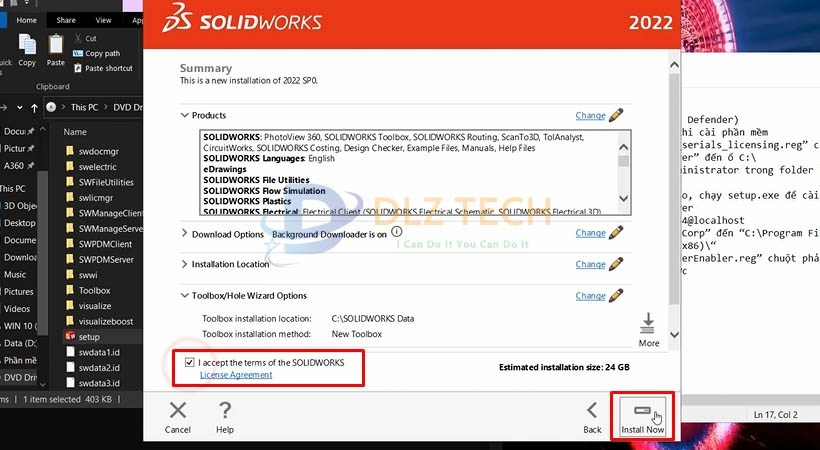820x450 pixels.
Task: Open Home tab in File Explorer
Action: tap(27, 20)
